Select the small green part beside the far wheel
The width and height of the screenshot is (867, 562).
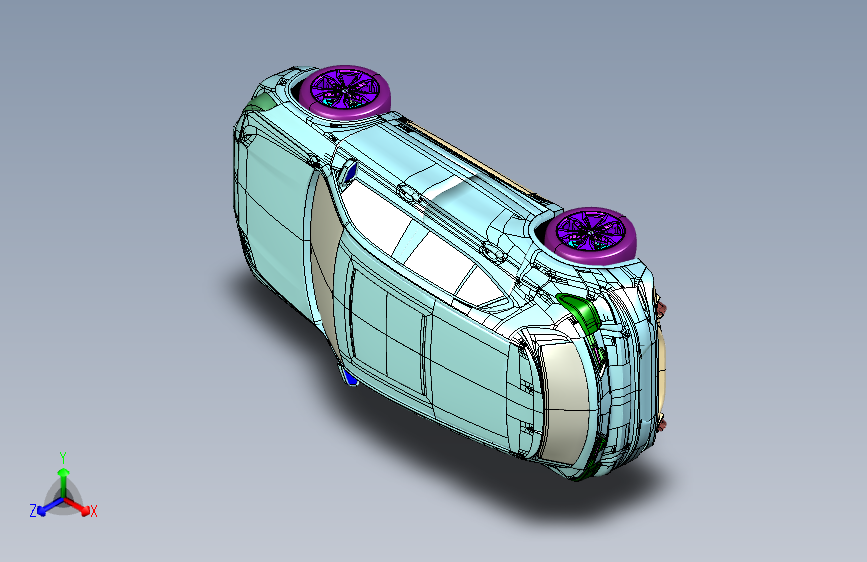pyautogui.click(x=261, y=102)
